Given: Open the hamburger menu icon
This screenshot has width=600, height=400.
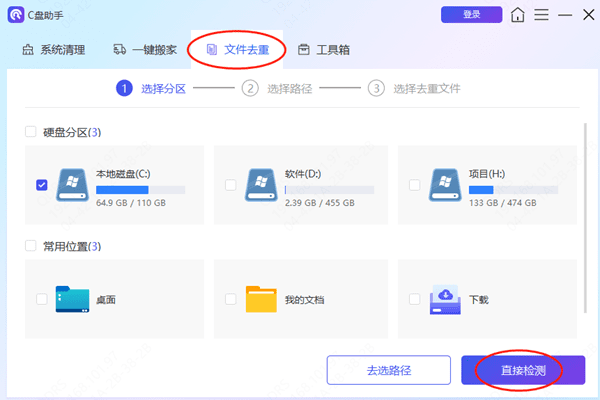Looking at the screenshot, I should click(x=541, y=15).
